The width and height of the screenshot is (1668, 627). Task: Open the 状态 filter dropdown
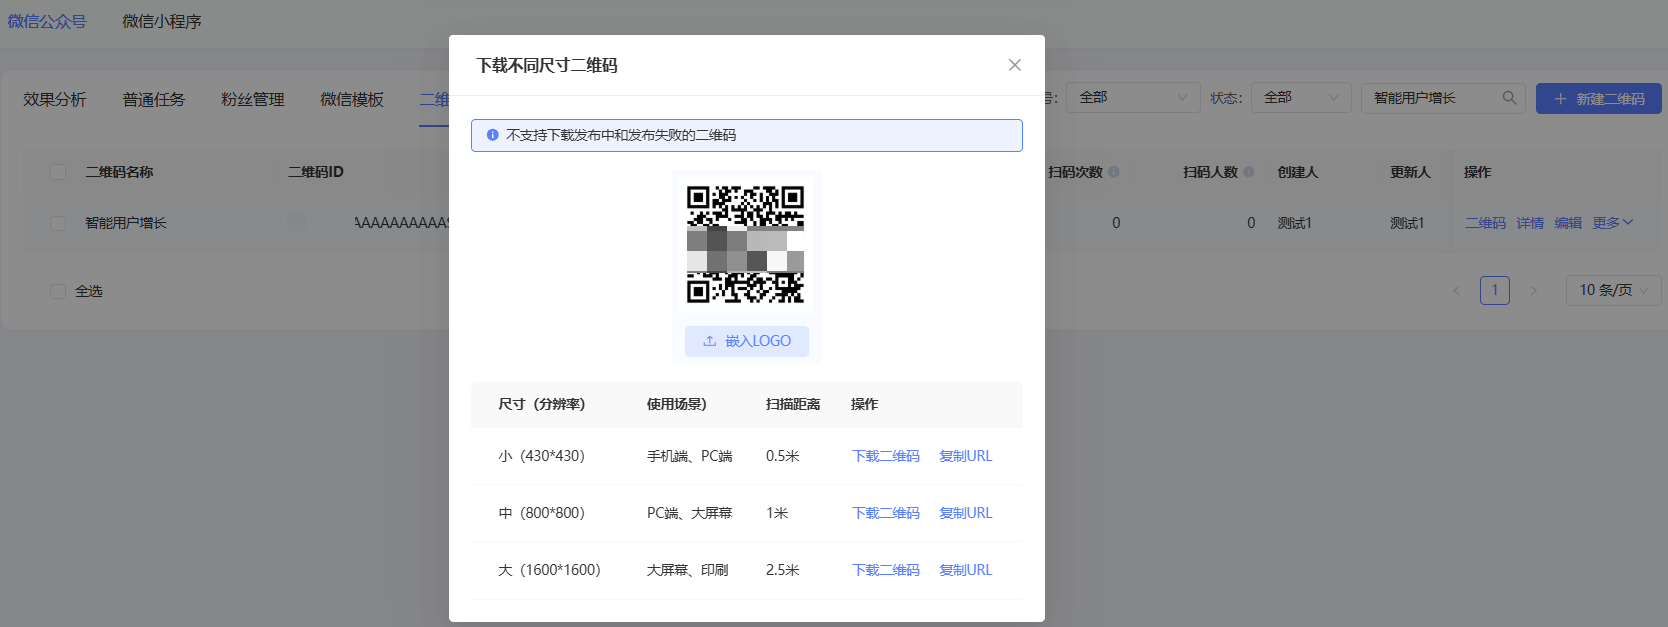pos(1300,98)
